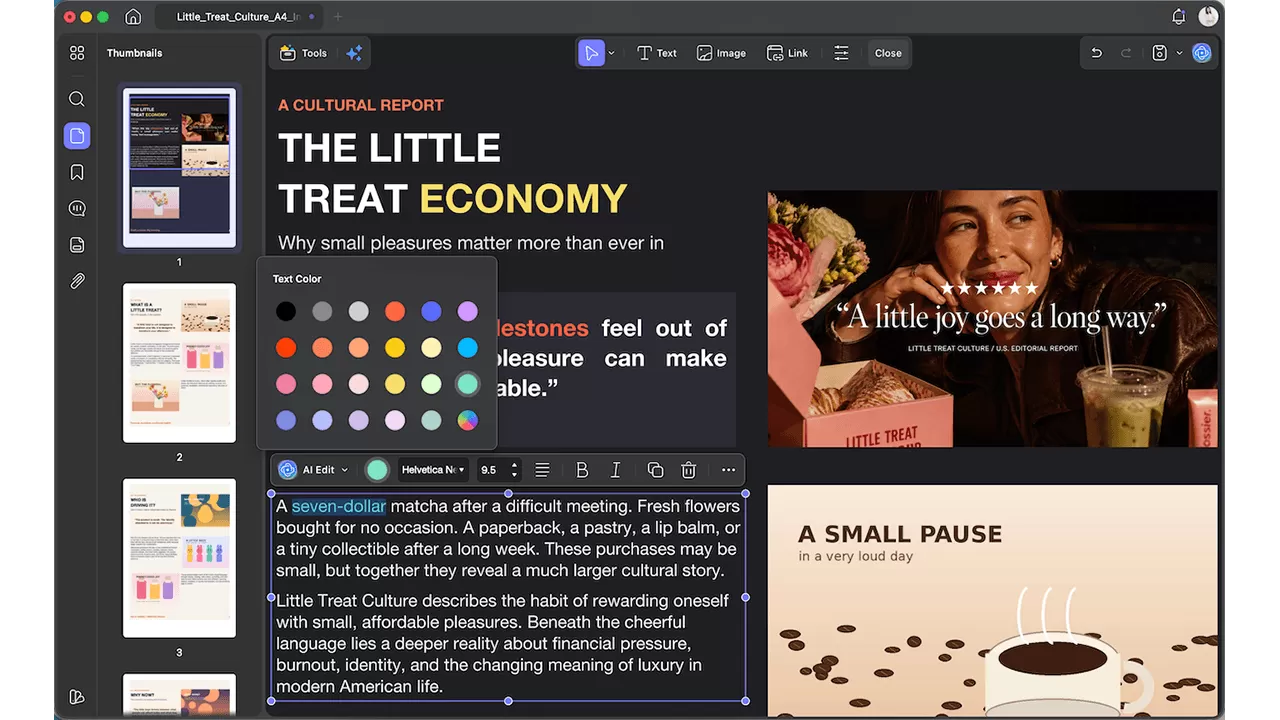This screenshot has width=1280, height=720.
Task: Toggle bold on the selected text
Action: pyautogui.click(x=582, y=470)
